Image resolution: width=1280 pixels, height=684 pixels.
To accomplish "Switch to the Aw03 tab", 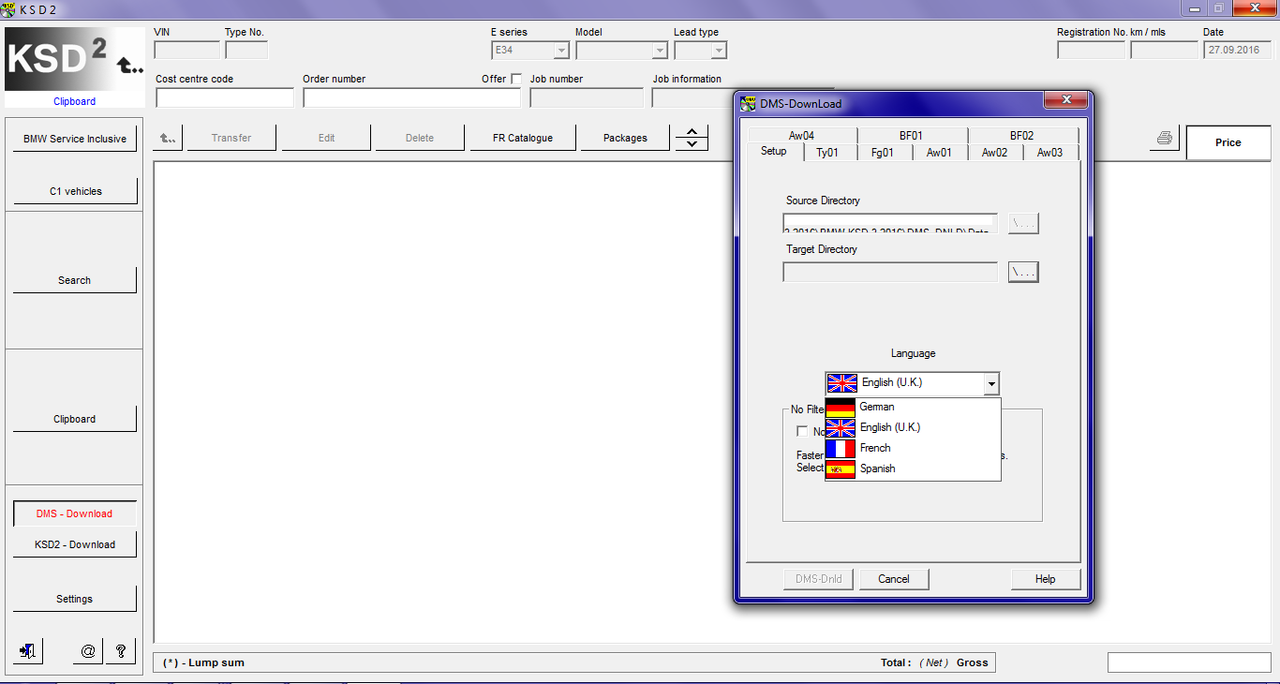I will tap(1050, 152).
